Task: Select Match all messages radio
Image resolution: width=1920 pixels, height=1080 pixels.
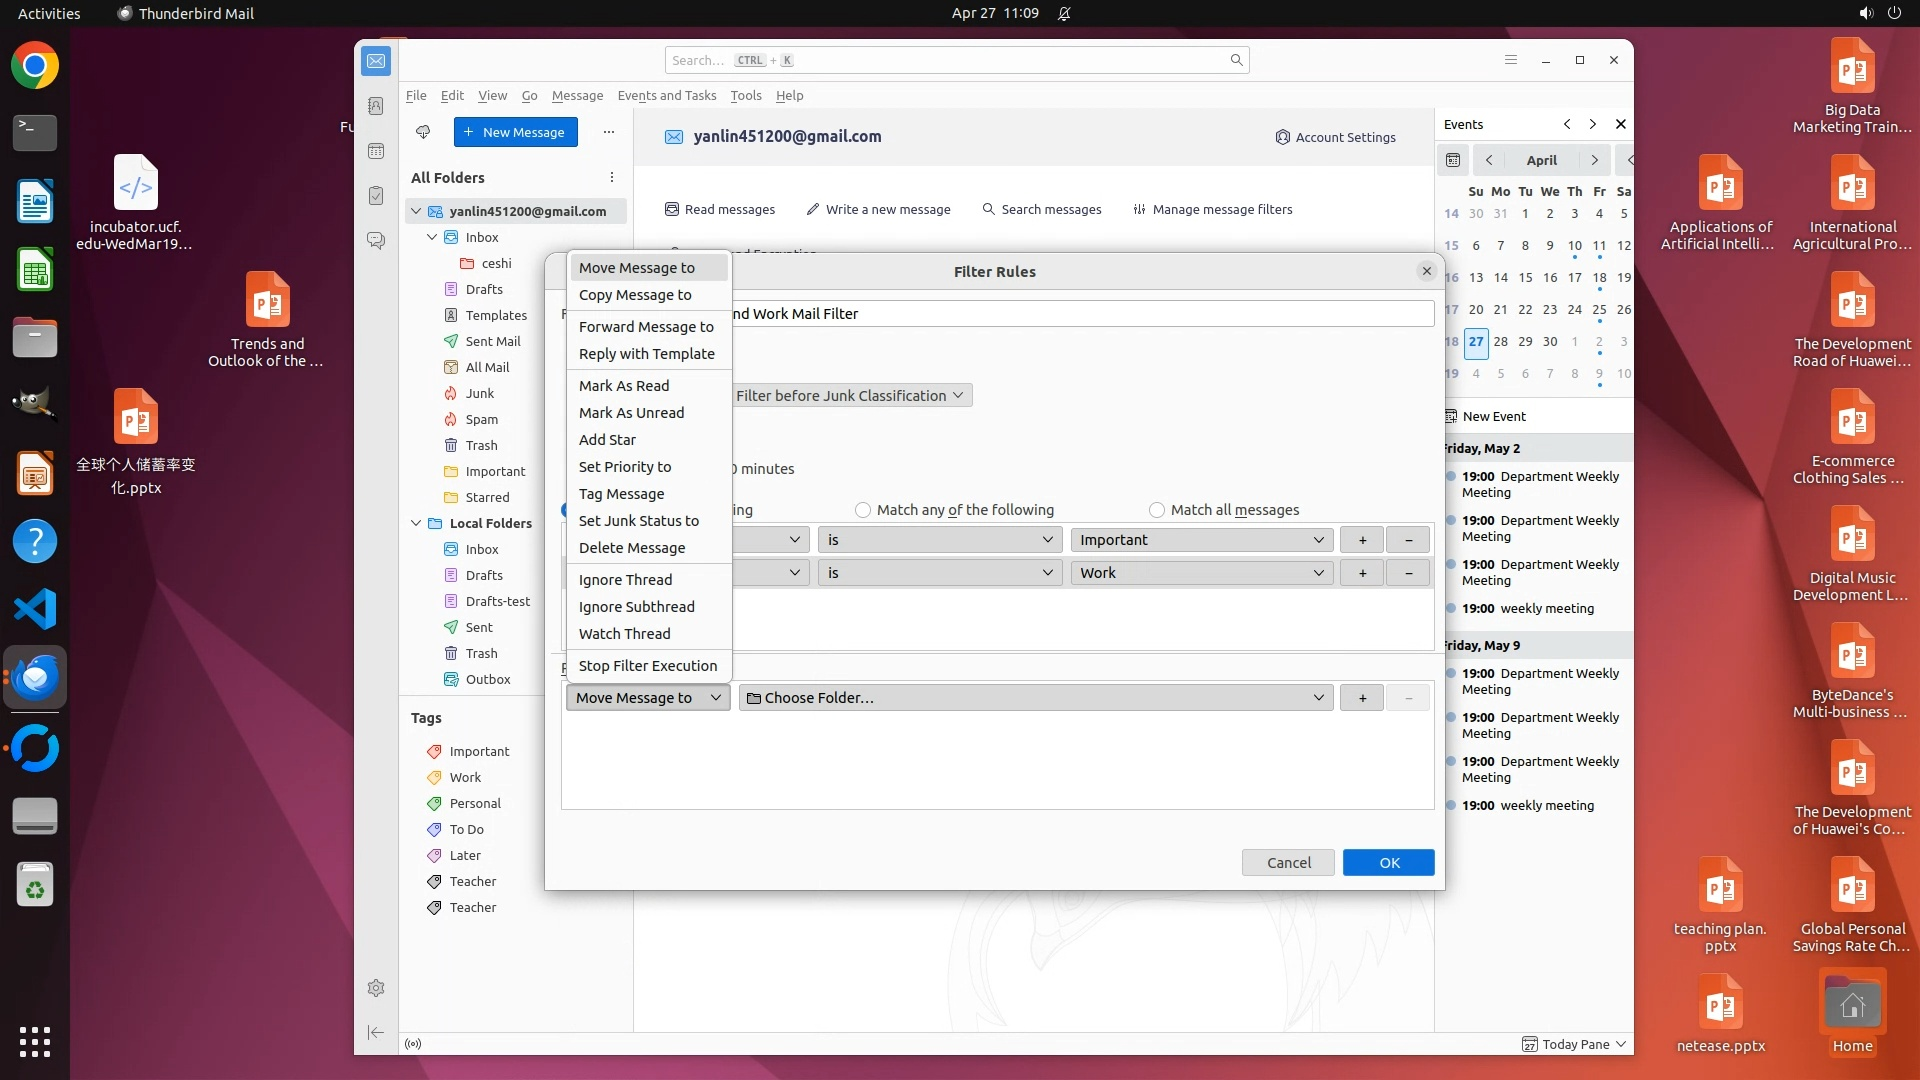Action: (1157, 510)
